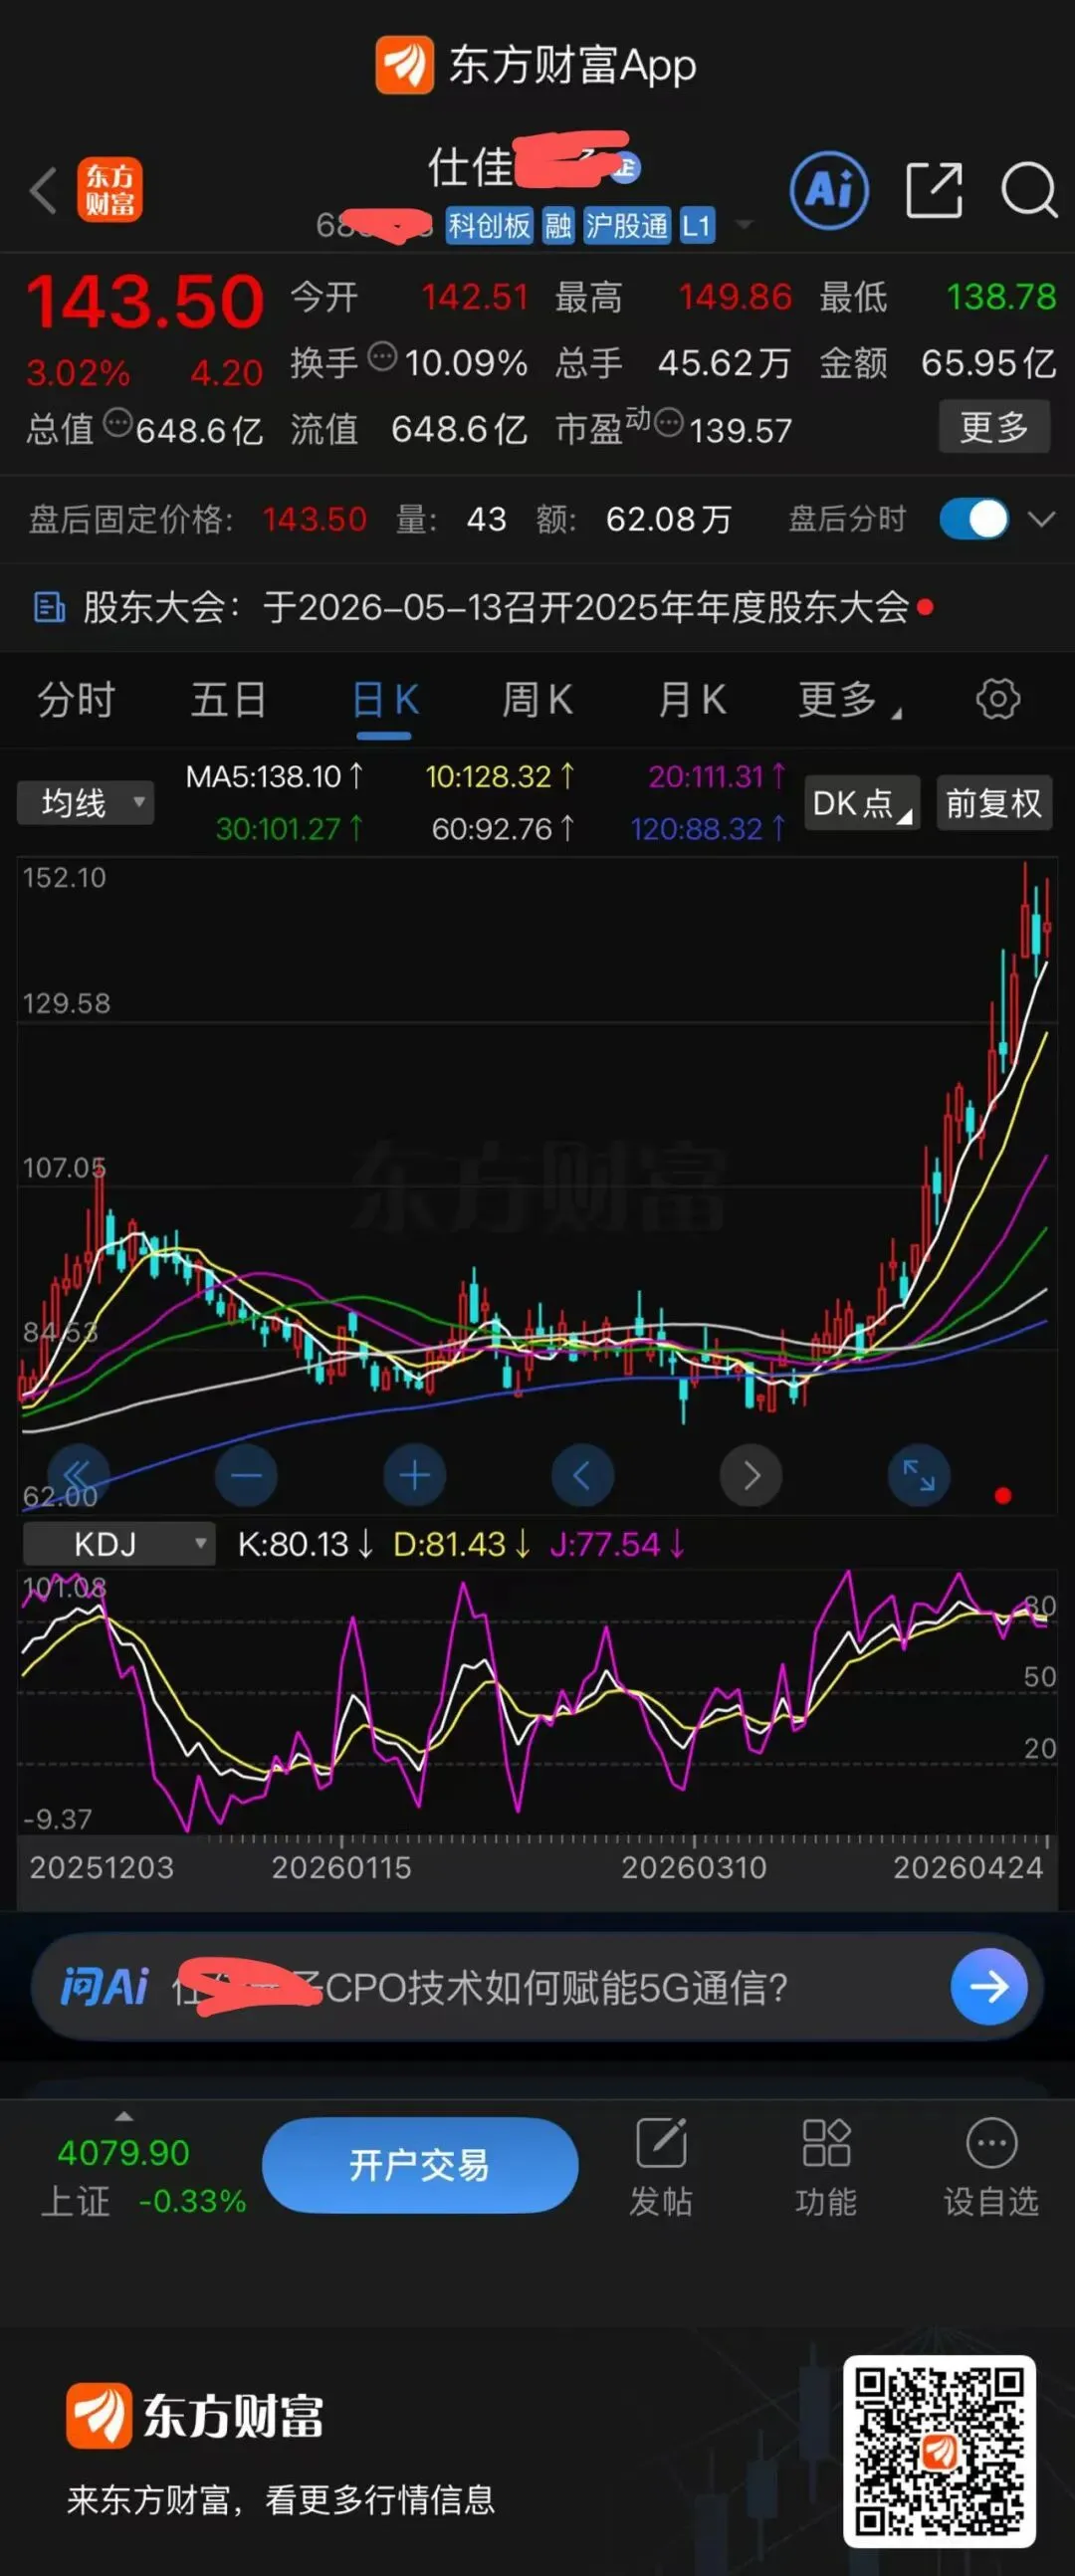Tap the 上证 4079.90 index ticker

tap(143, 2175)
